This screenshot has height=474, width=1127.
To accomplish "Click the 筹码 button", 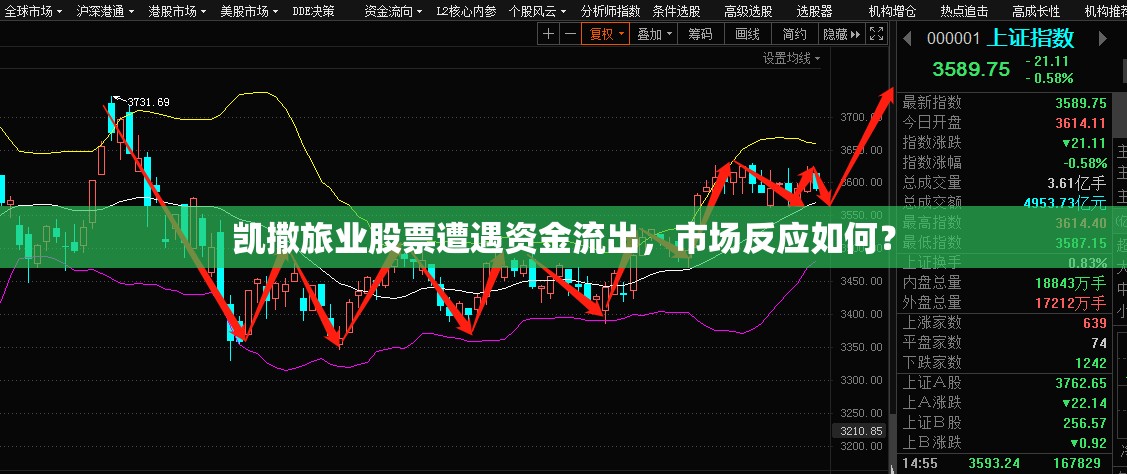I will [700, 34].
